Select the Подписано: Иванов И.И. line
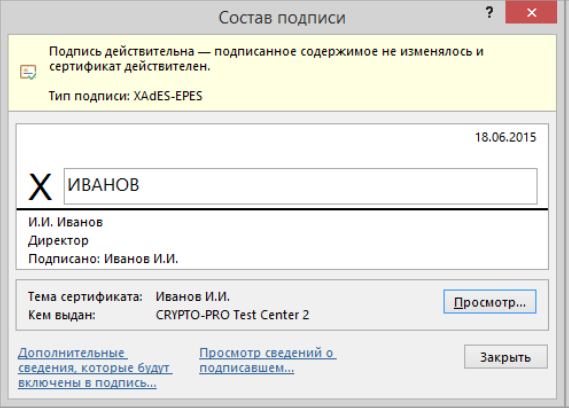The width and height of the screenshot is (569, 408). pos(103,259)
